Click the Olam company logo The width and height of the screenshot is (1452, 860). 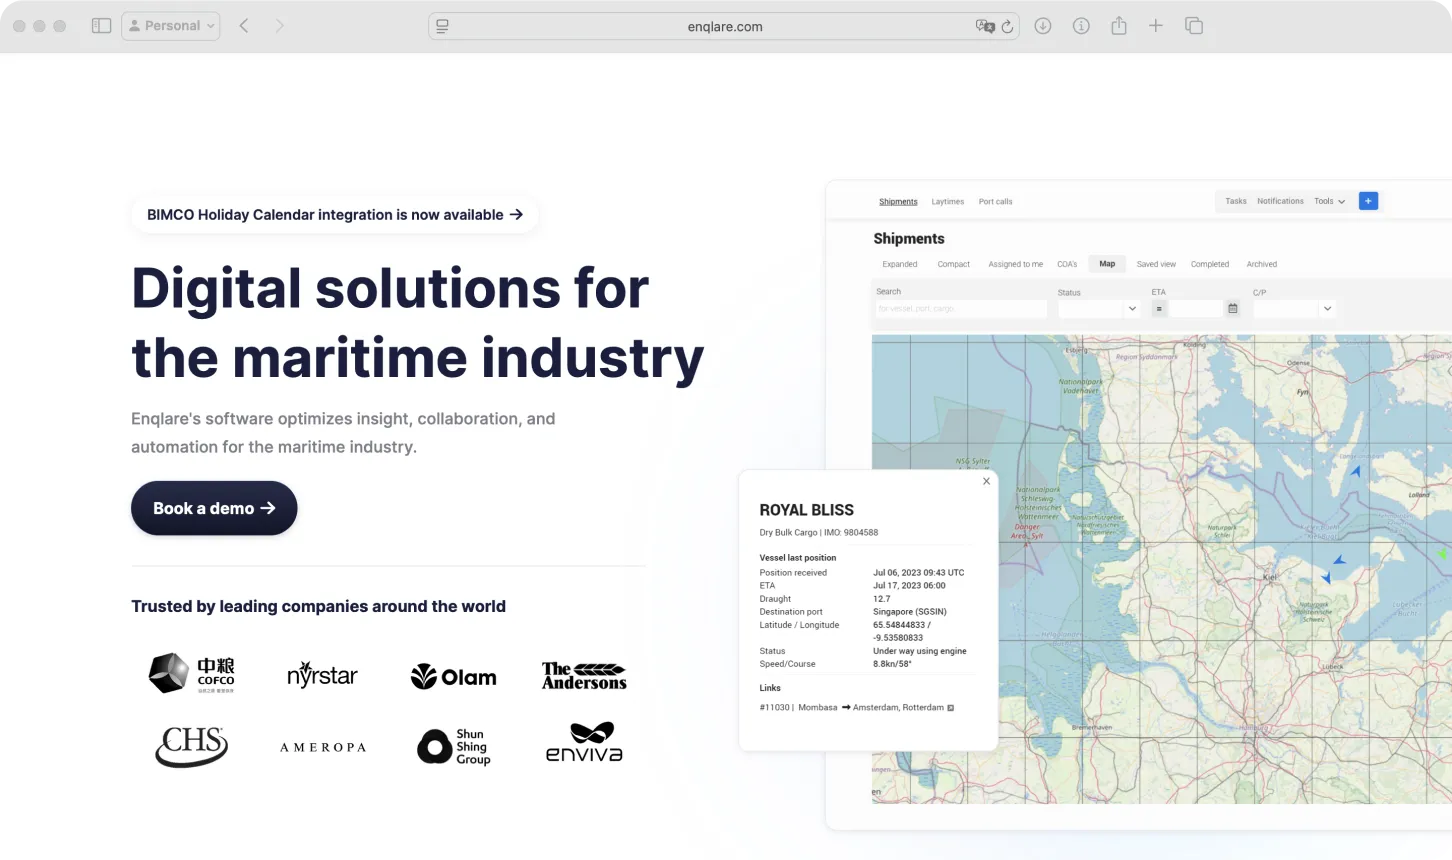point(454,677)
